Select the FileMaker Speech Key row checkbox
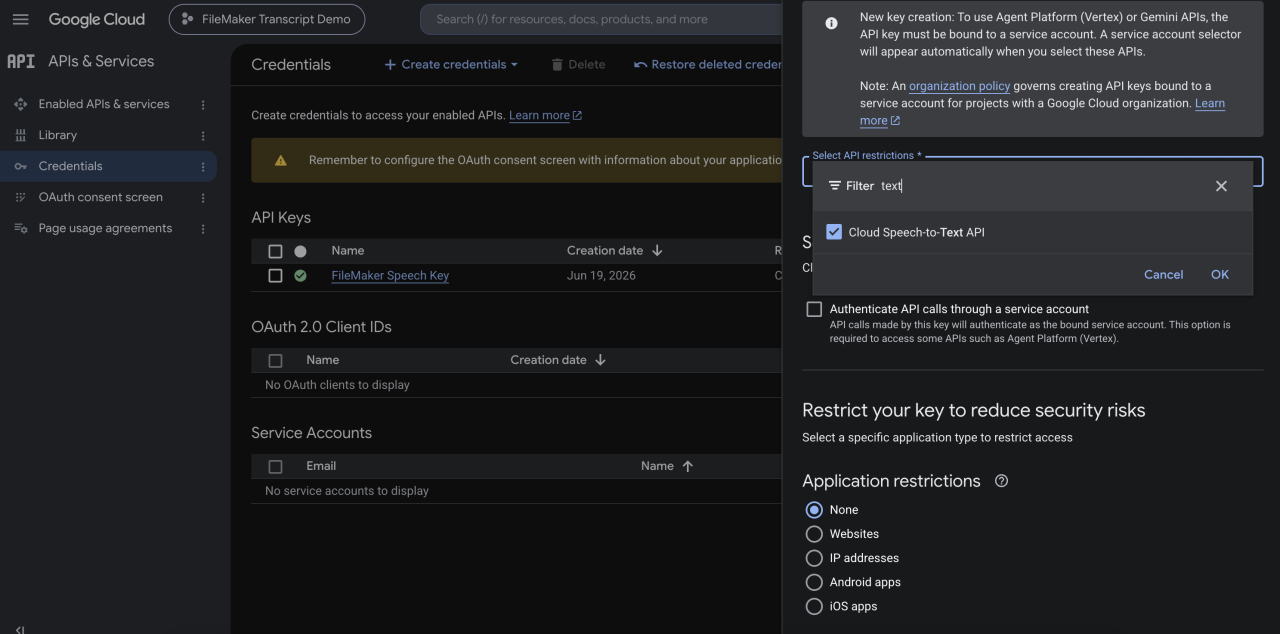 click(276, 276)
